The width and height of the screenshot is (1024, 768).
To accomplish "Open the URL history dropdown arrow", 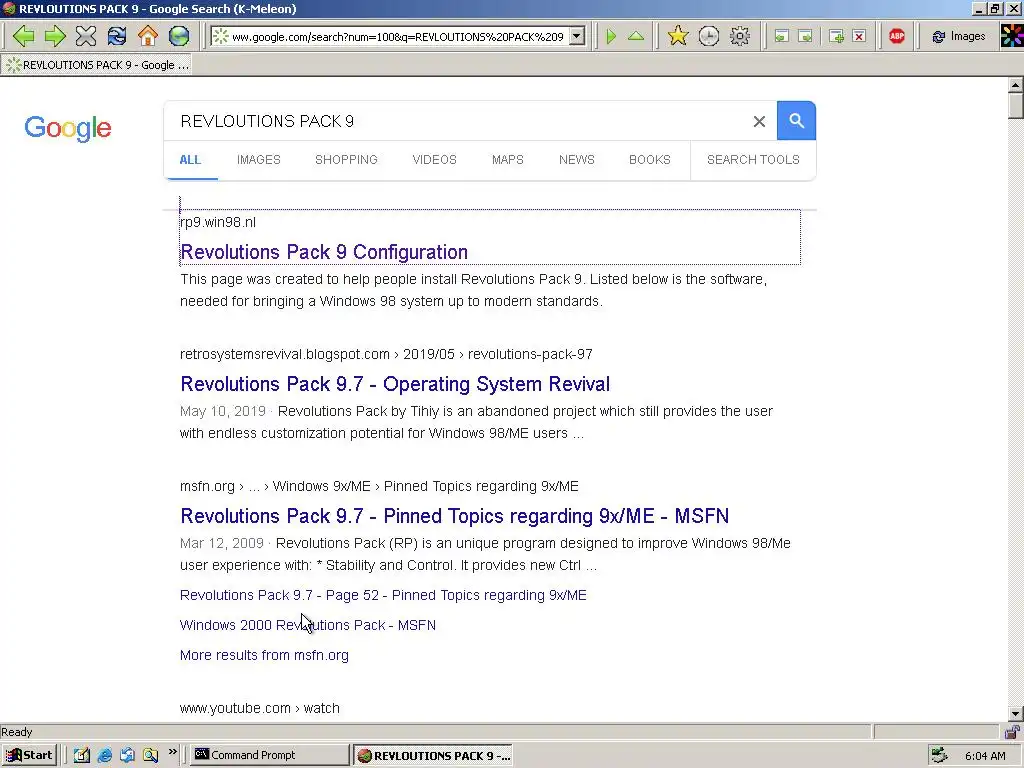I will [577, 37].
